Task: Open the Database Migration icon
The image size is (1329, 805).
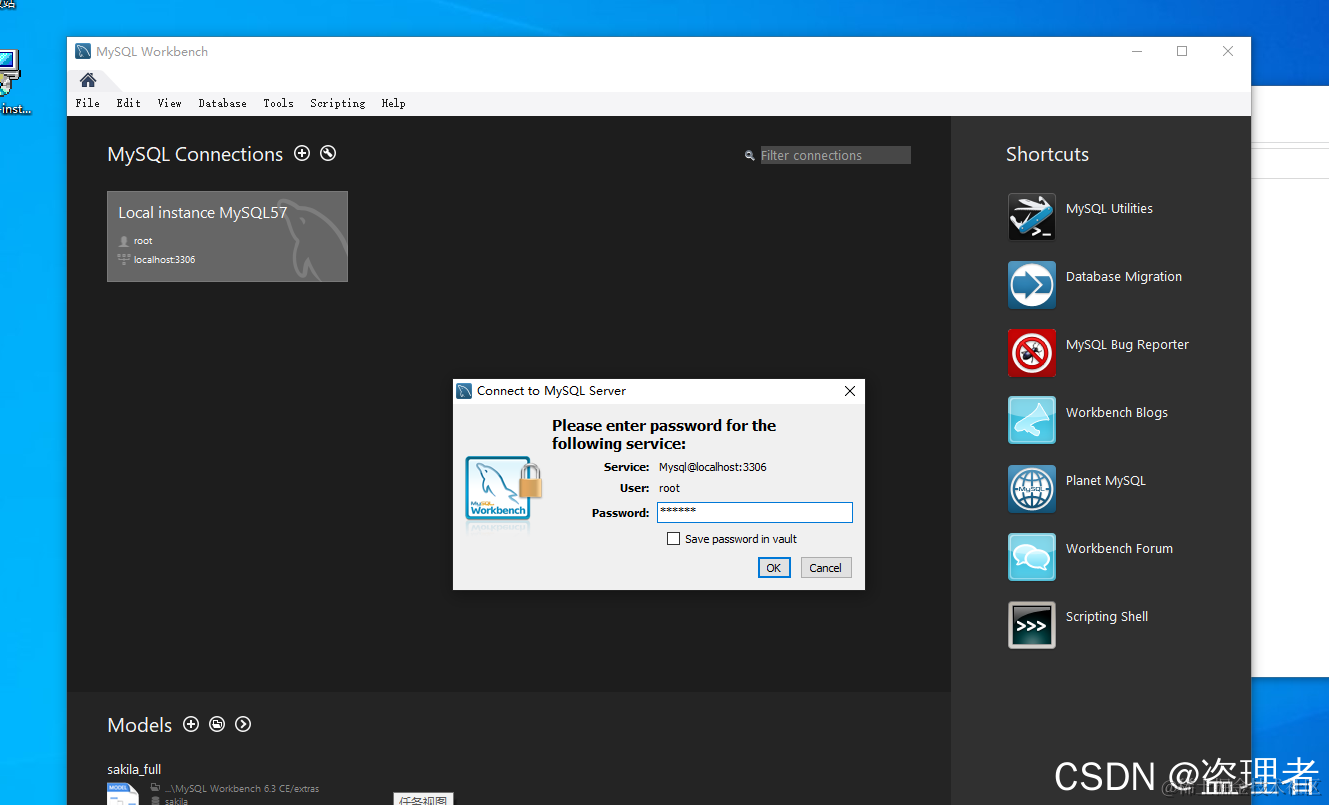Action: [x=1031, y=285]
